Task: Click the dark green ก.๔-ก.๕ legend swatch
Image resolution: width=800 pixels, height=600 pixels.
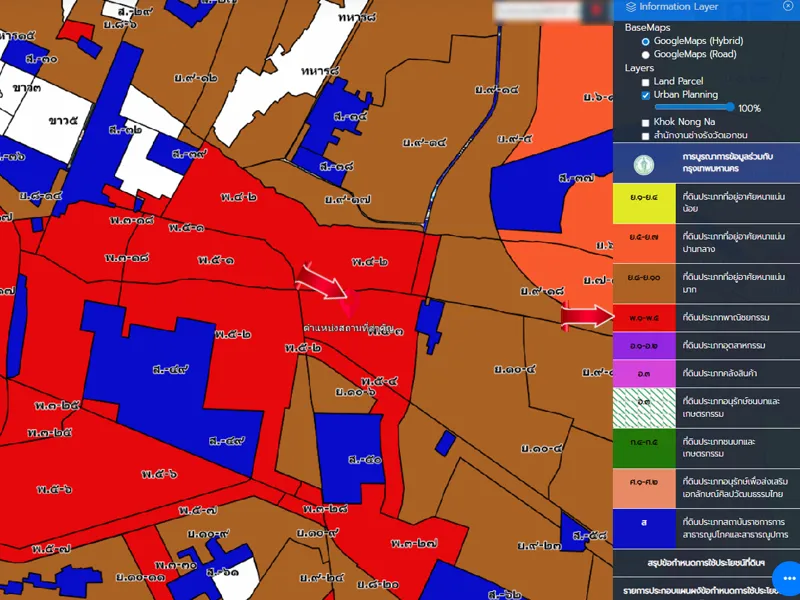Action: pos(644,442)
